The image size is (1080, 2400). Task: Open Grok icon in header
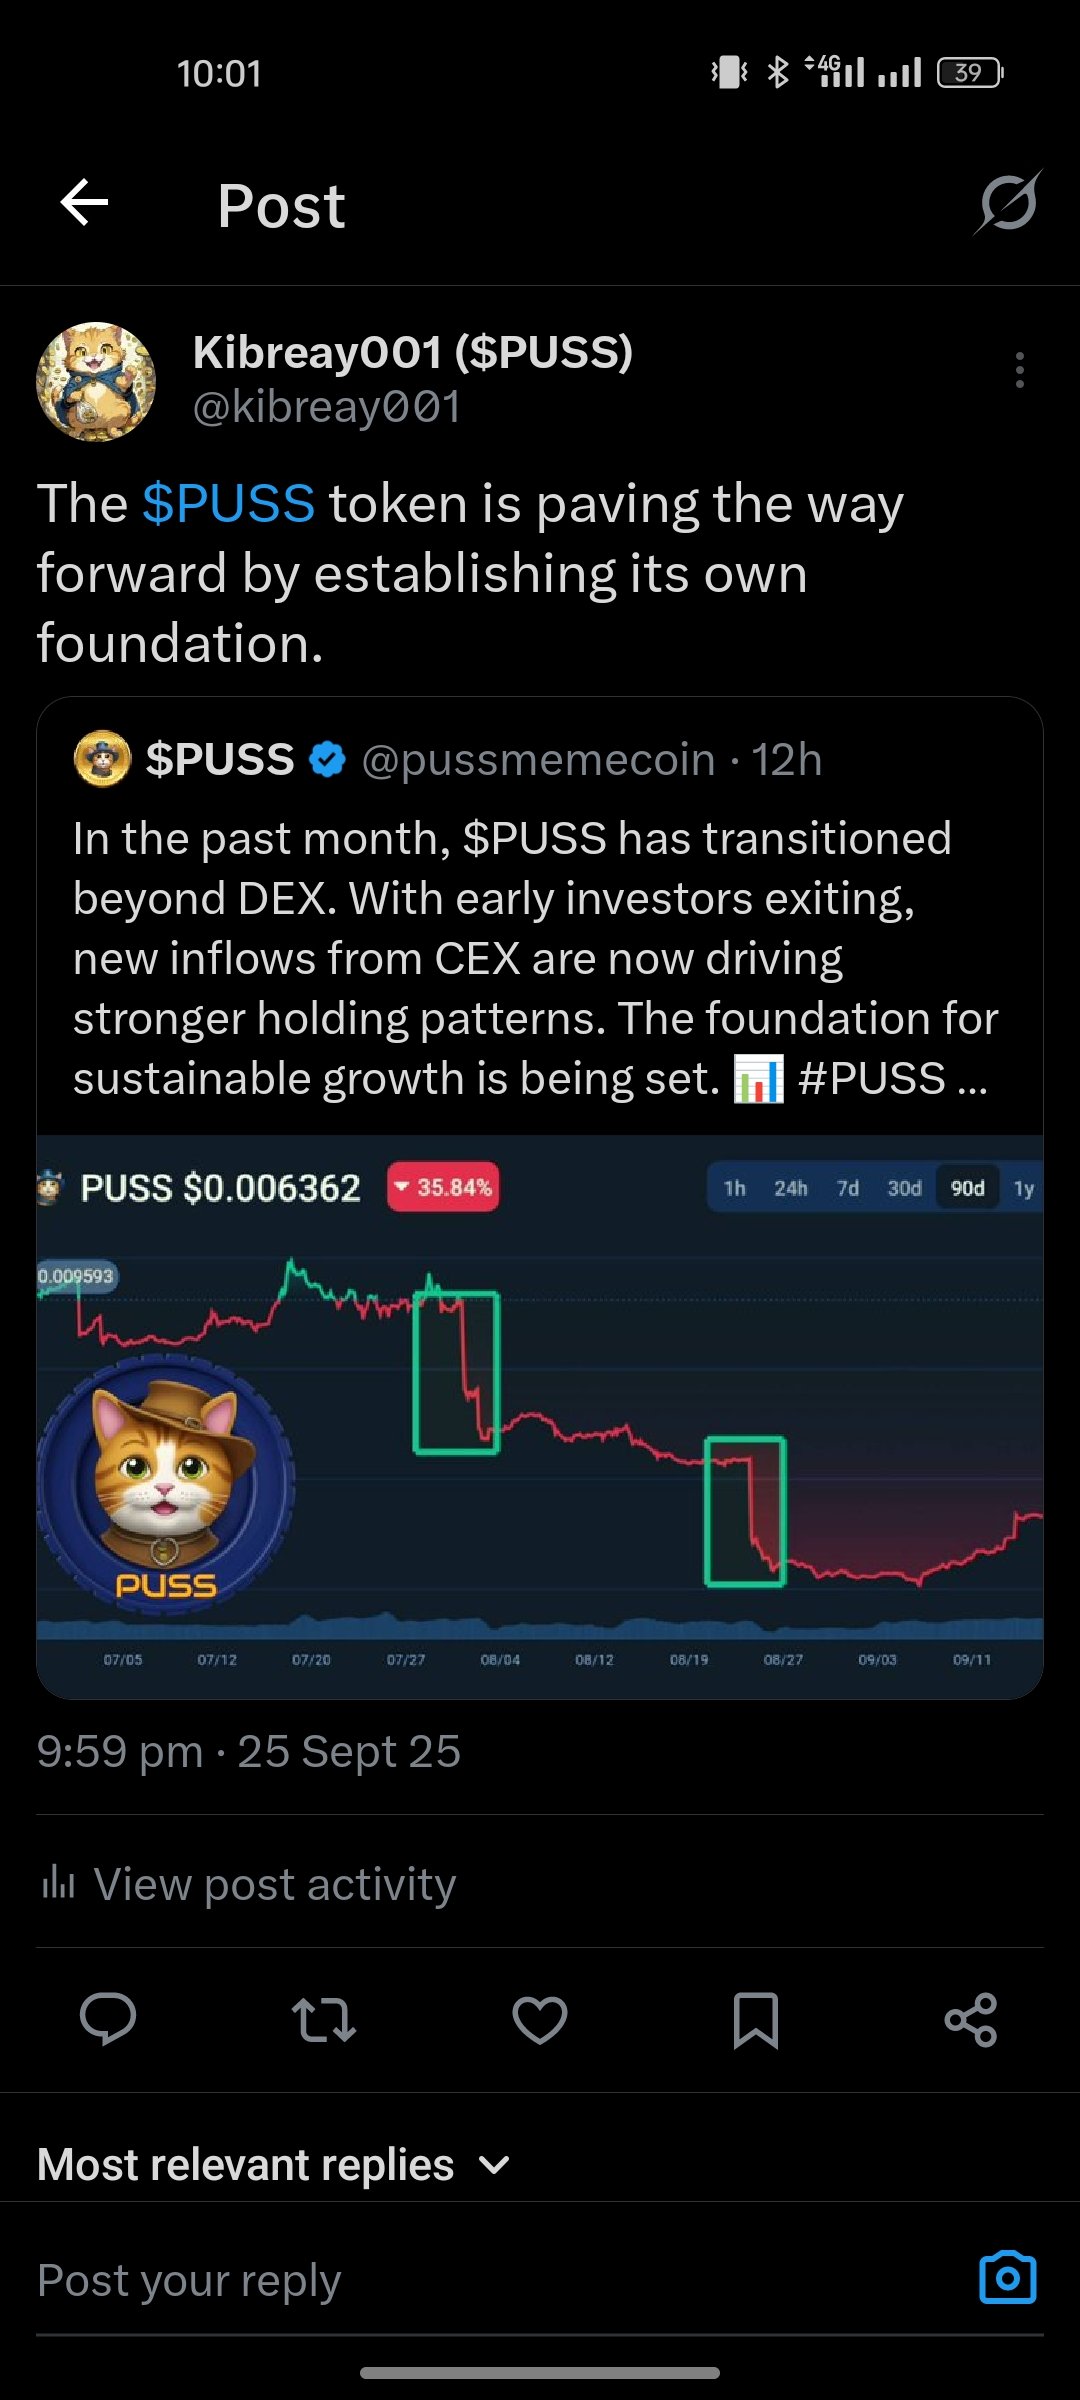click(x=1007, y=204)
